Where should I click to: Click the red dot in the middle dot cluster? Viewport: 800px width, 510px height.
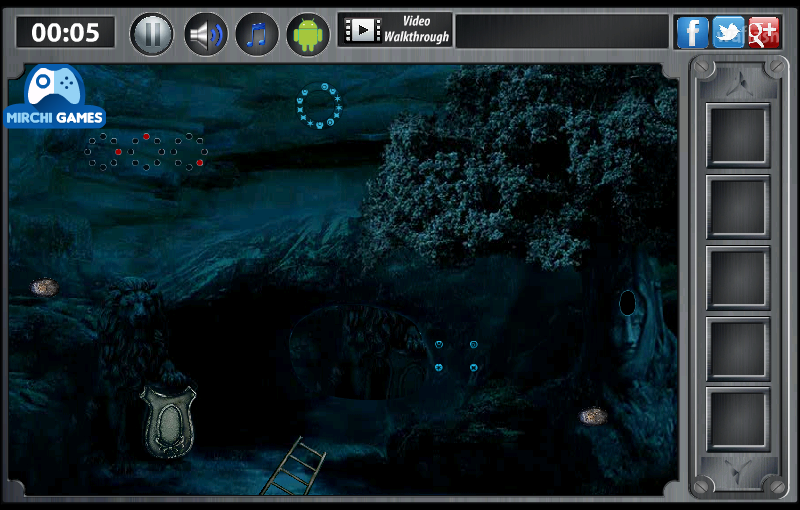pos(146,136)
